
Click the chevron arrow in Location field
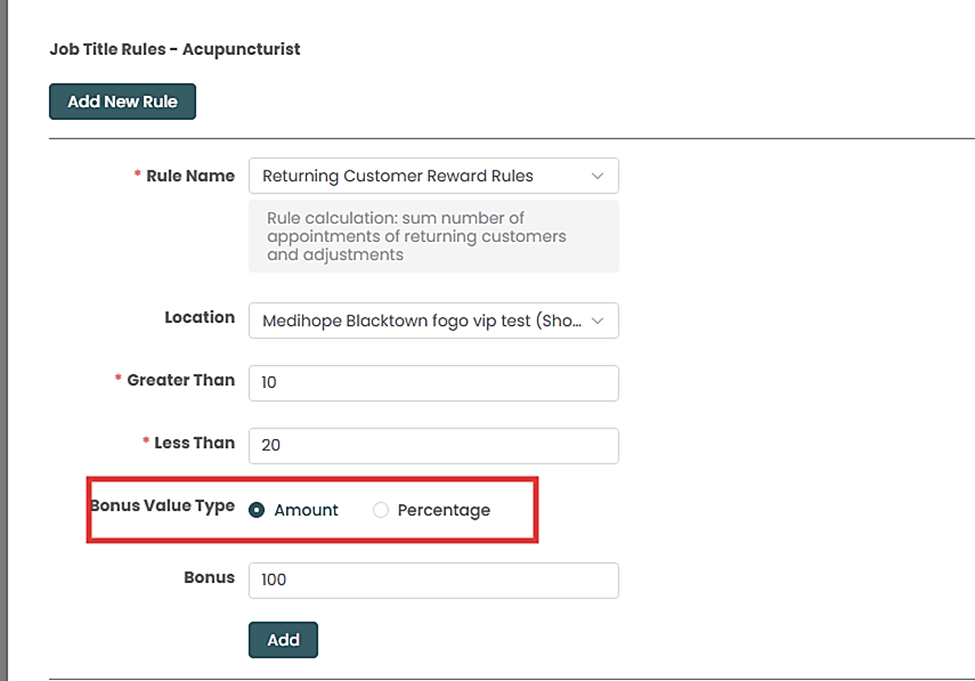(597, 321)
